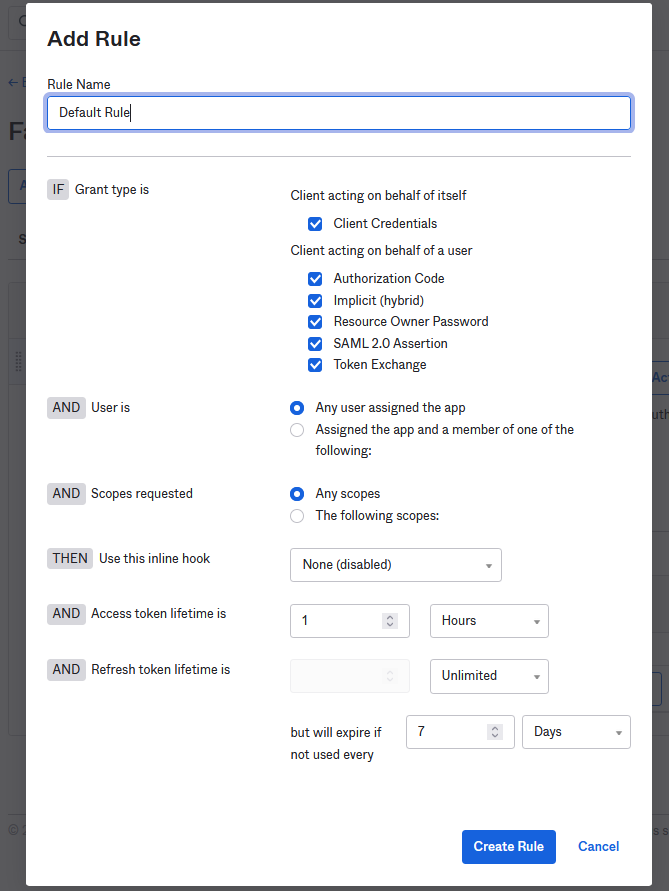Open the access token Hours unit dropdown
The width and height of the screenshot is (669, 891).
[x=489, y=621]
